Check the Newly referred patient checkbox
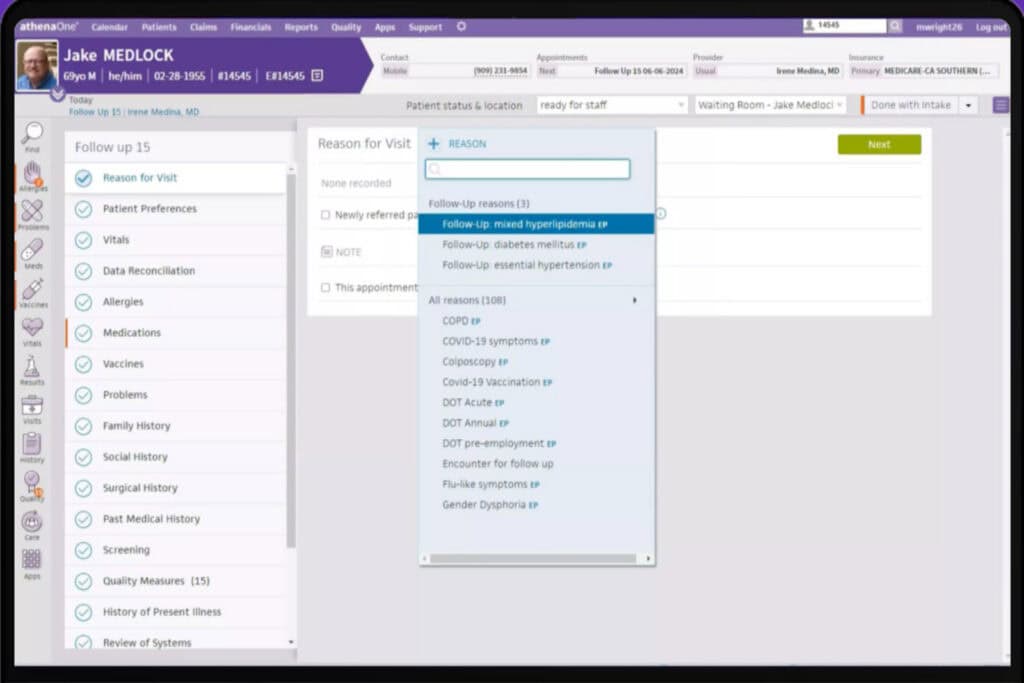This screenshot has width=1024, height=683. coord(326,215)
